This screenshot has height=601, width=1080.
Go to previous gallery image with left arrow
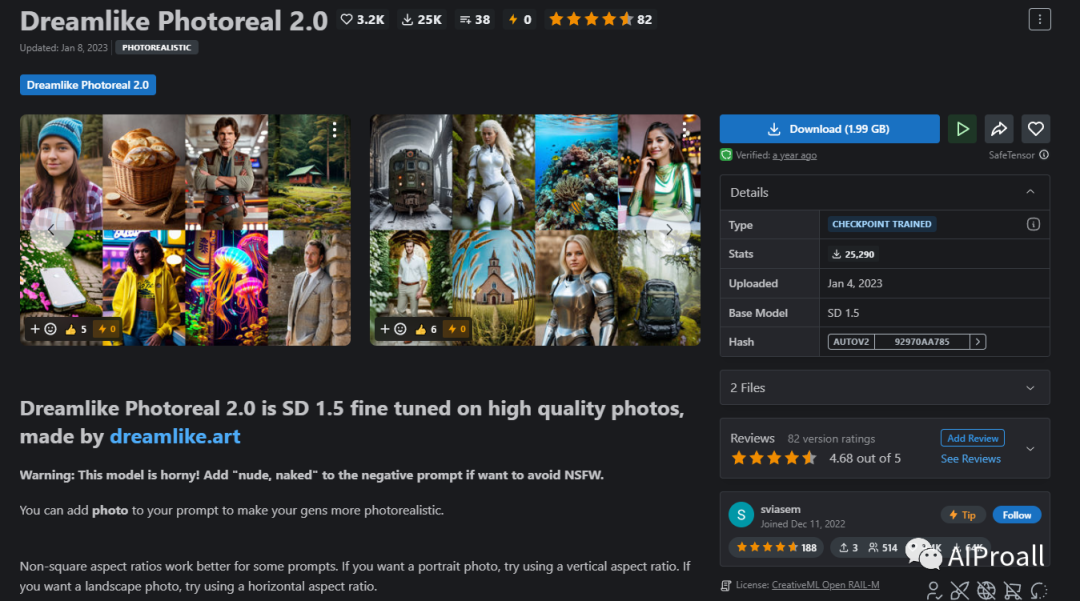(52, 229)
